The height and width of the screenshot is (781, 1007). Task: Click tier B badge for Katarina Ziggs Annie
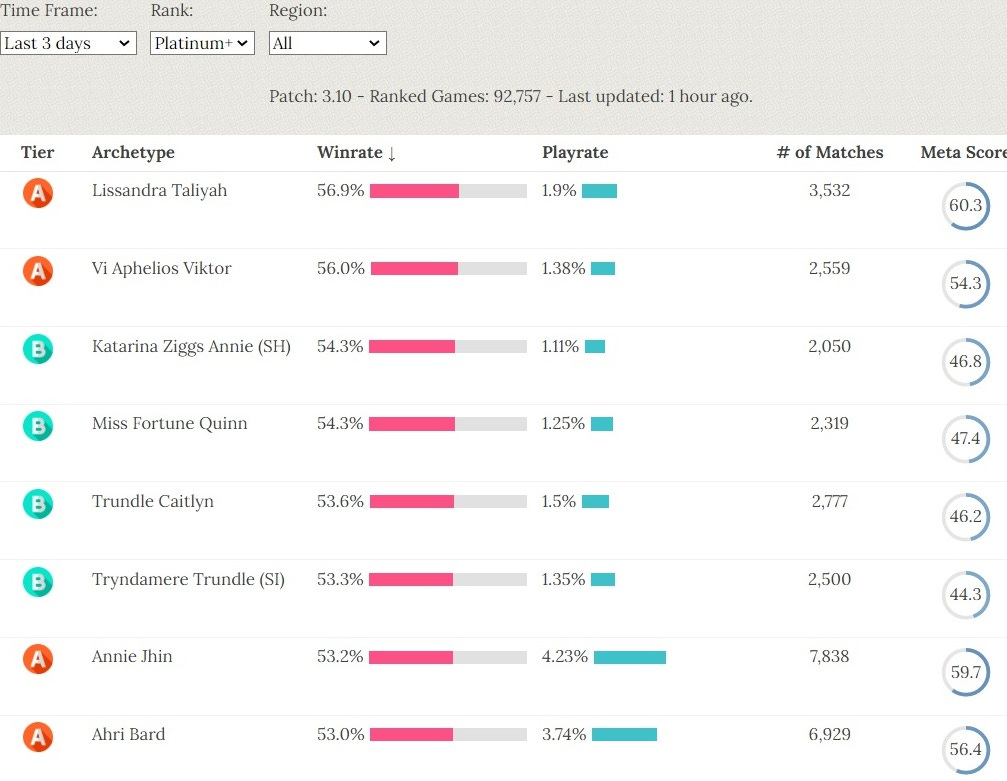(x=38, y=349)
